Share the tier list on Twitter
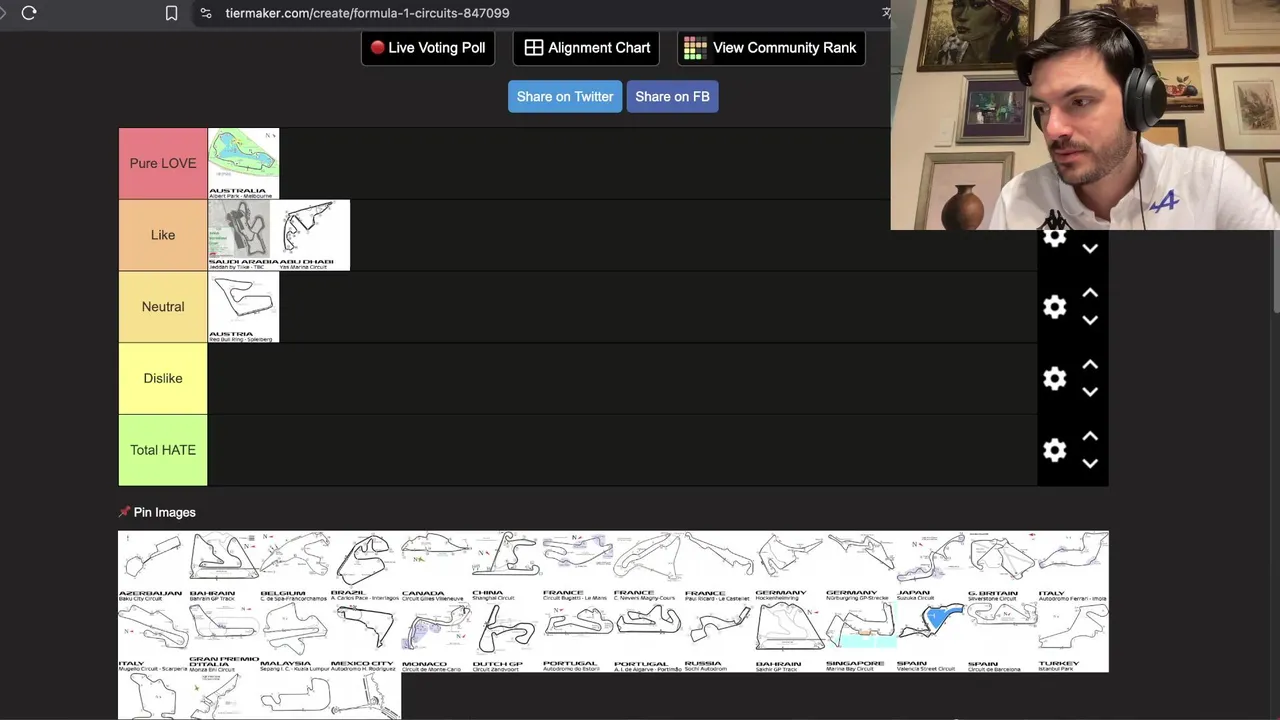The width and height of the screenshot is (1280, 720). pos(565,97)
